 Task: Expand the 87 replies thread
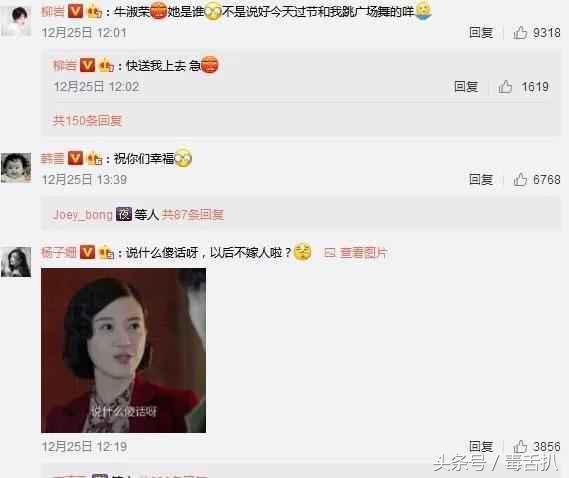coord(192,215)
